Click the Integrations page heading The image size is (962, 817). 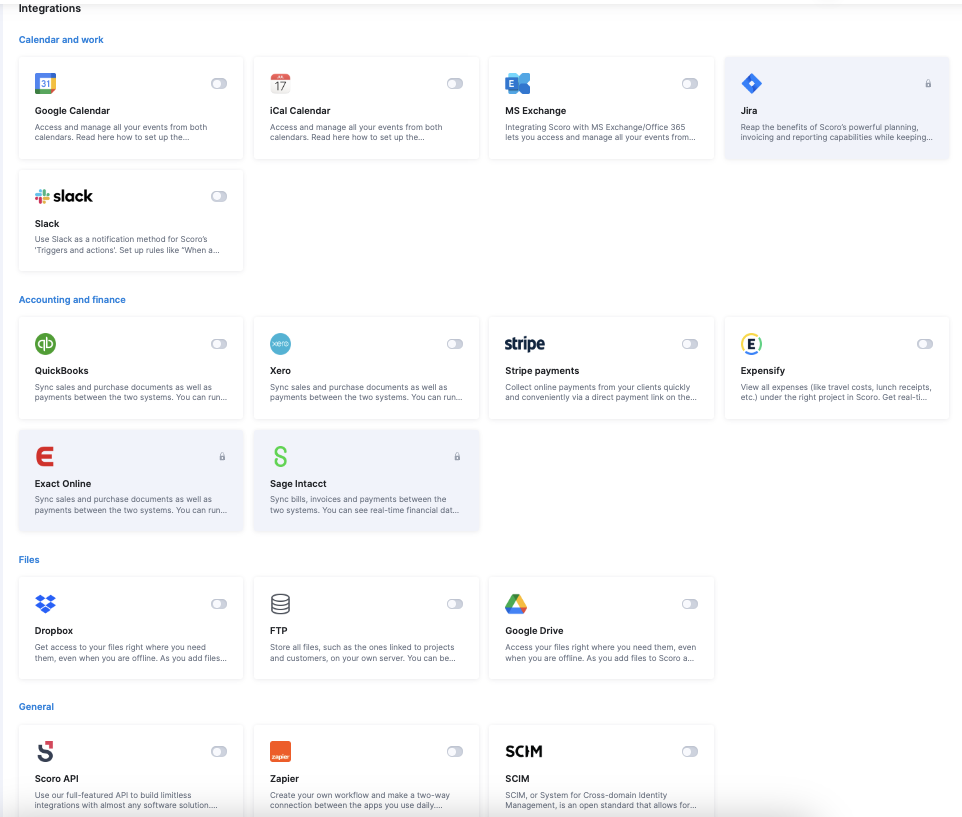click(50, 9)
